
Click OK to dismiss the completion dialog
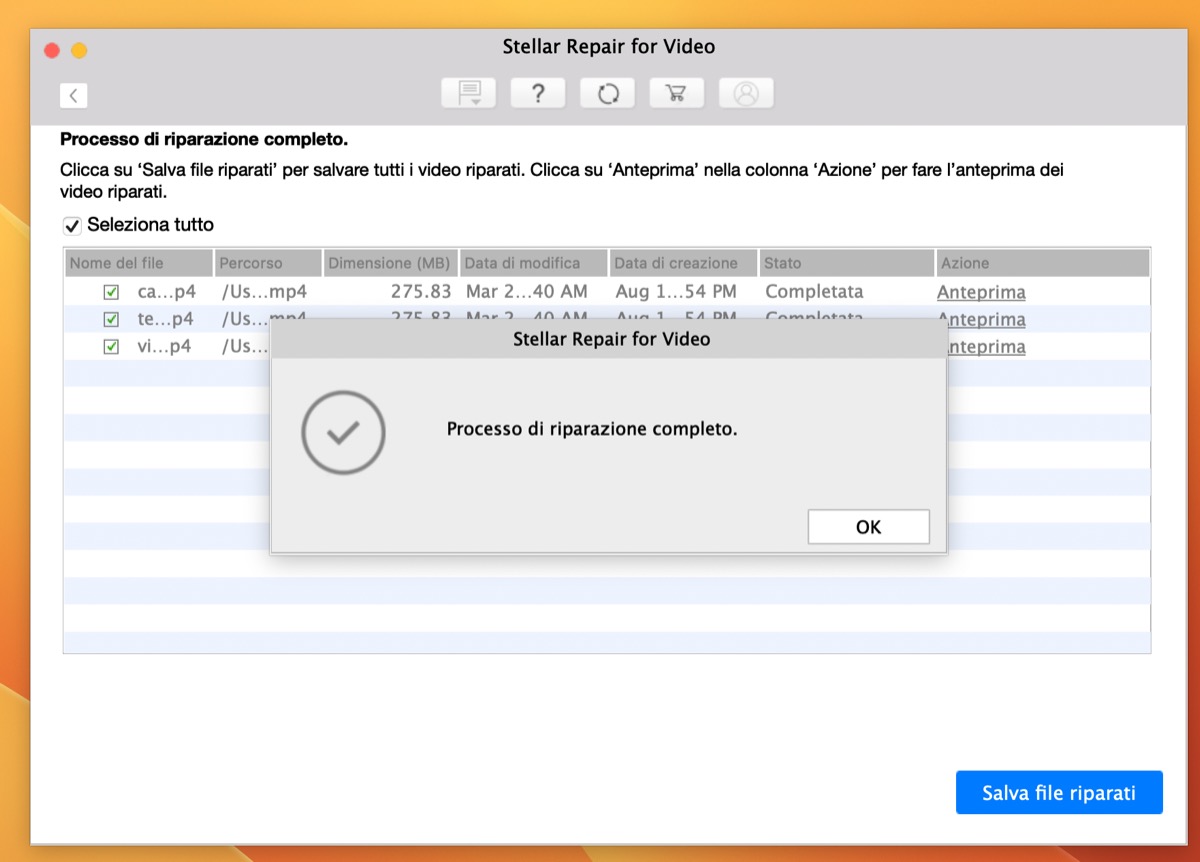pyautogui.click(x=867, y=526)
